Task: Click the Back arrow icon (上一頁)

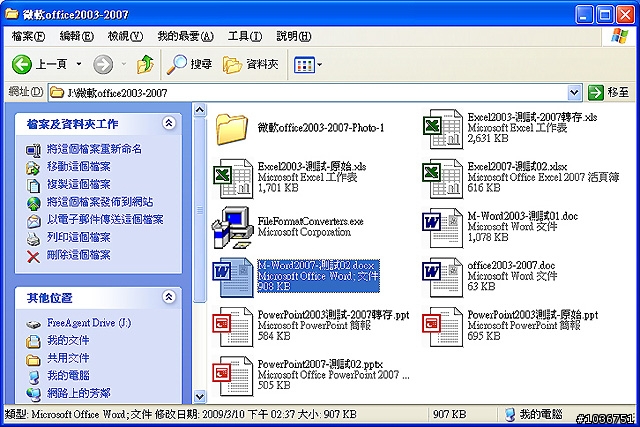Action: point(22,64)
